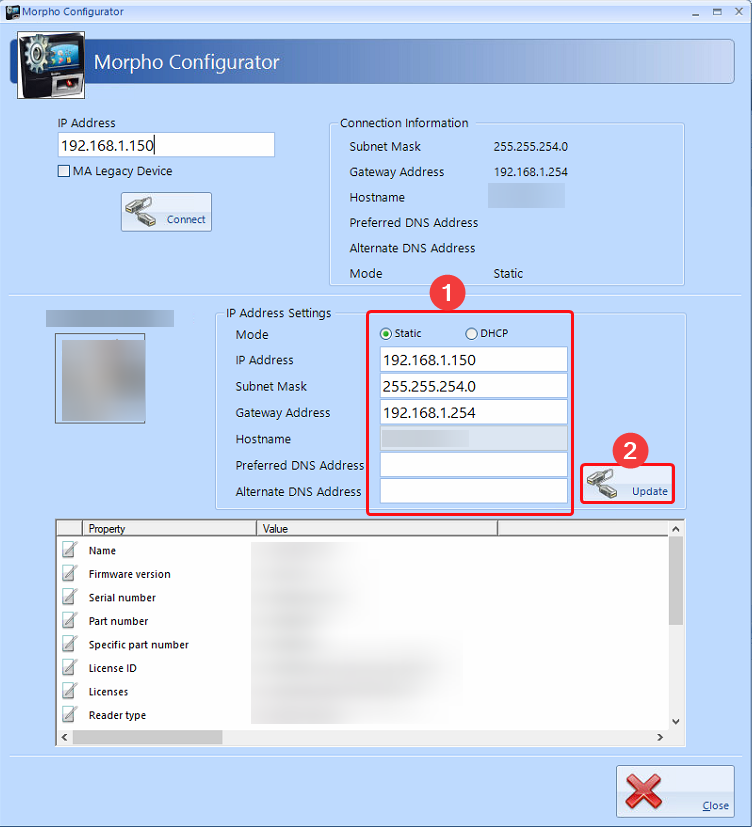Click the top IP Address input field
The image size is (752, 827).
166,145
